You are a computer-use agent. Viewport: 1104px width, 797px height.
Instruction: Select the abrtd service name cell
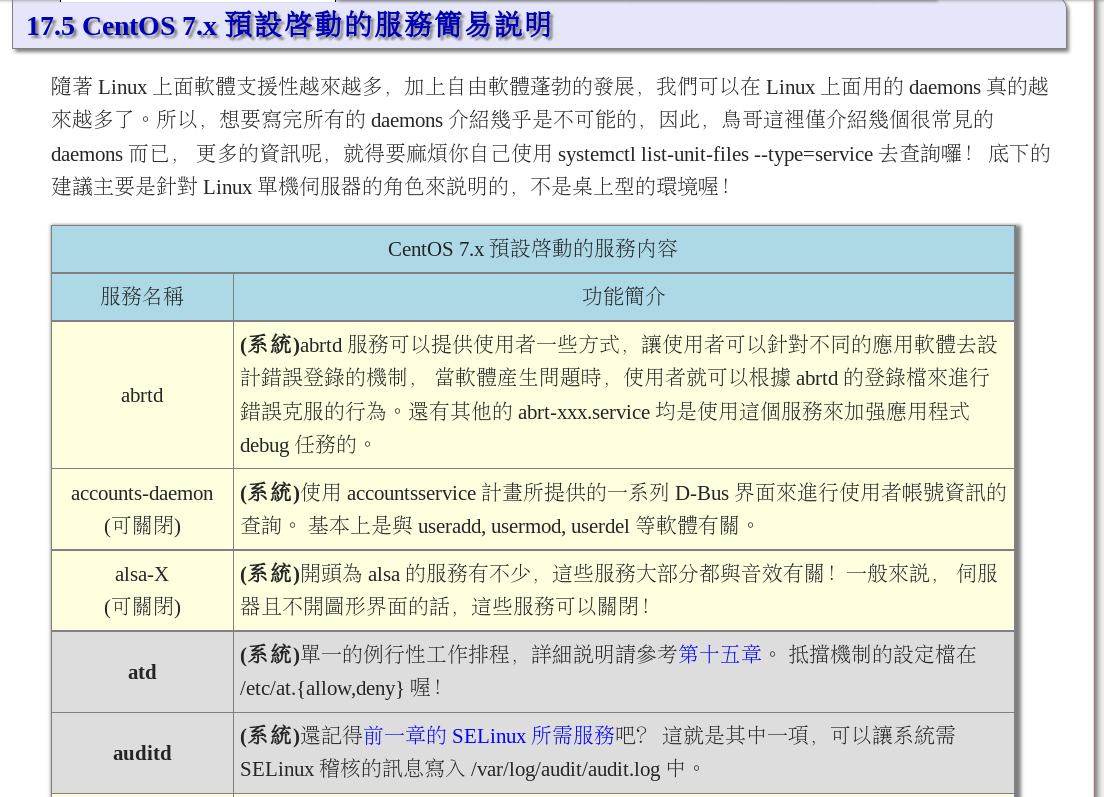pyautogui.click(x=142, y=396)
